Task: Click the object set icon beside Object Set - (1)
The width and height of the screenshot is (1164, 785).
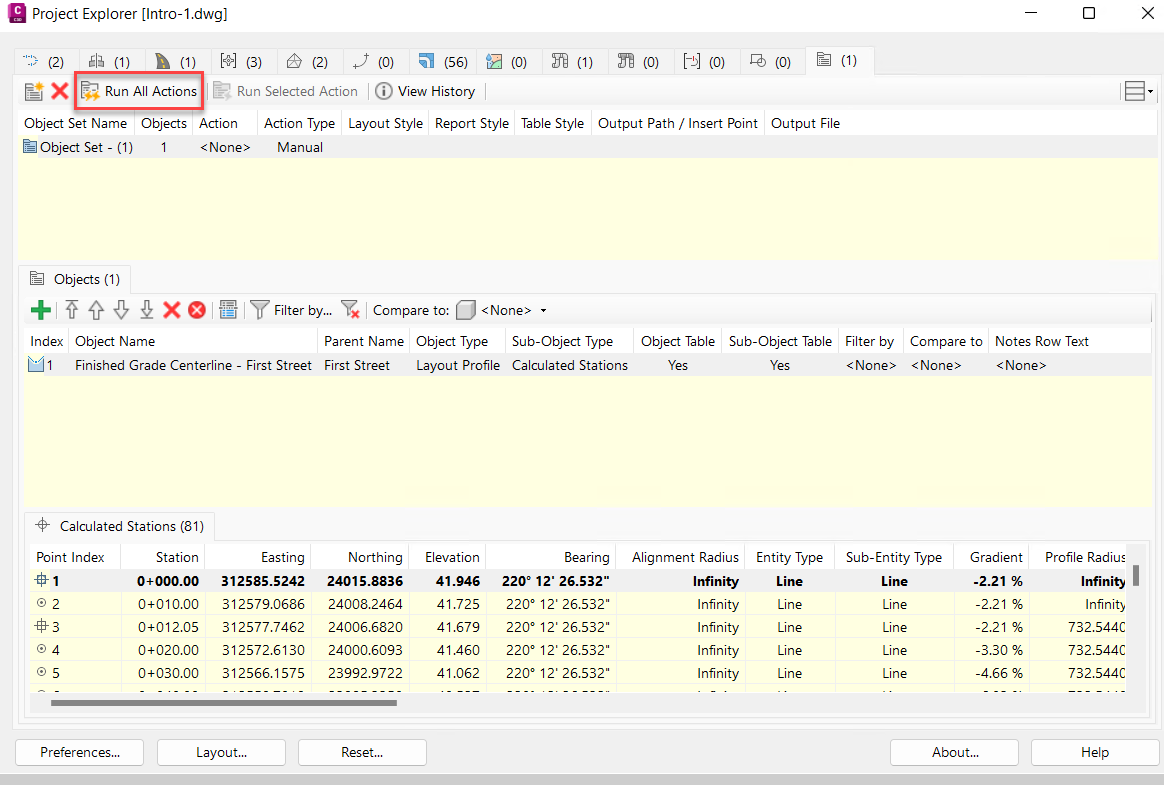Action: coord(30,147)
